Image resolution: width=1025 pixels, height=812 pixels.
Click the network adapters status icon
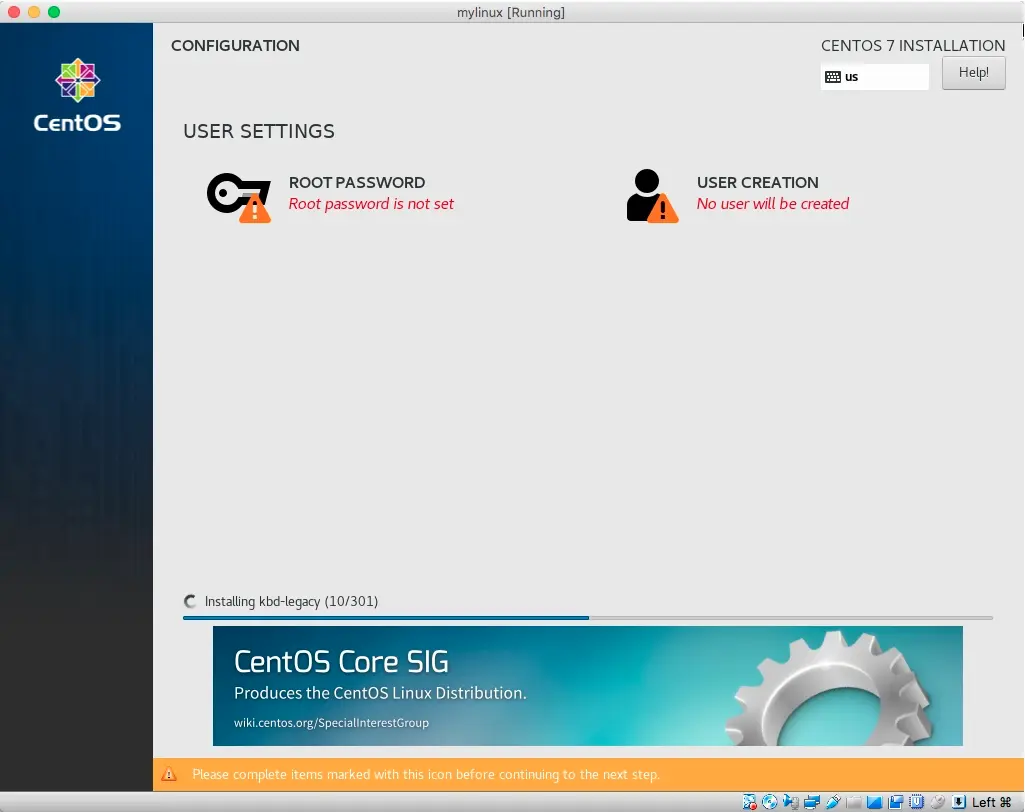point(812,802)
